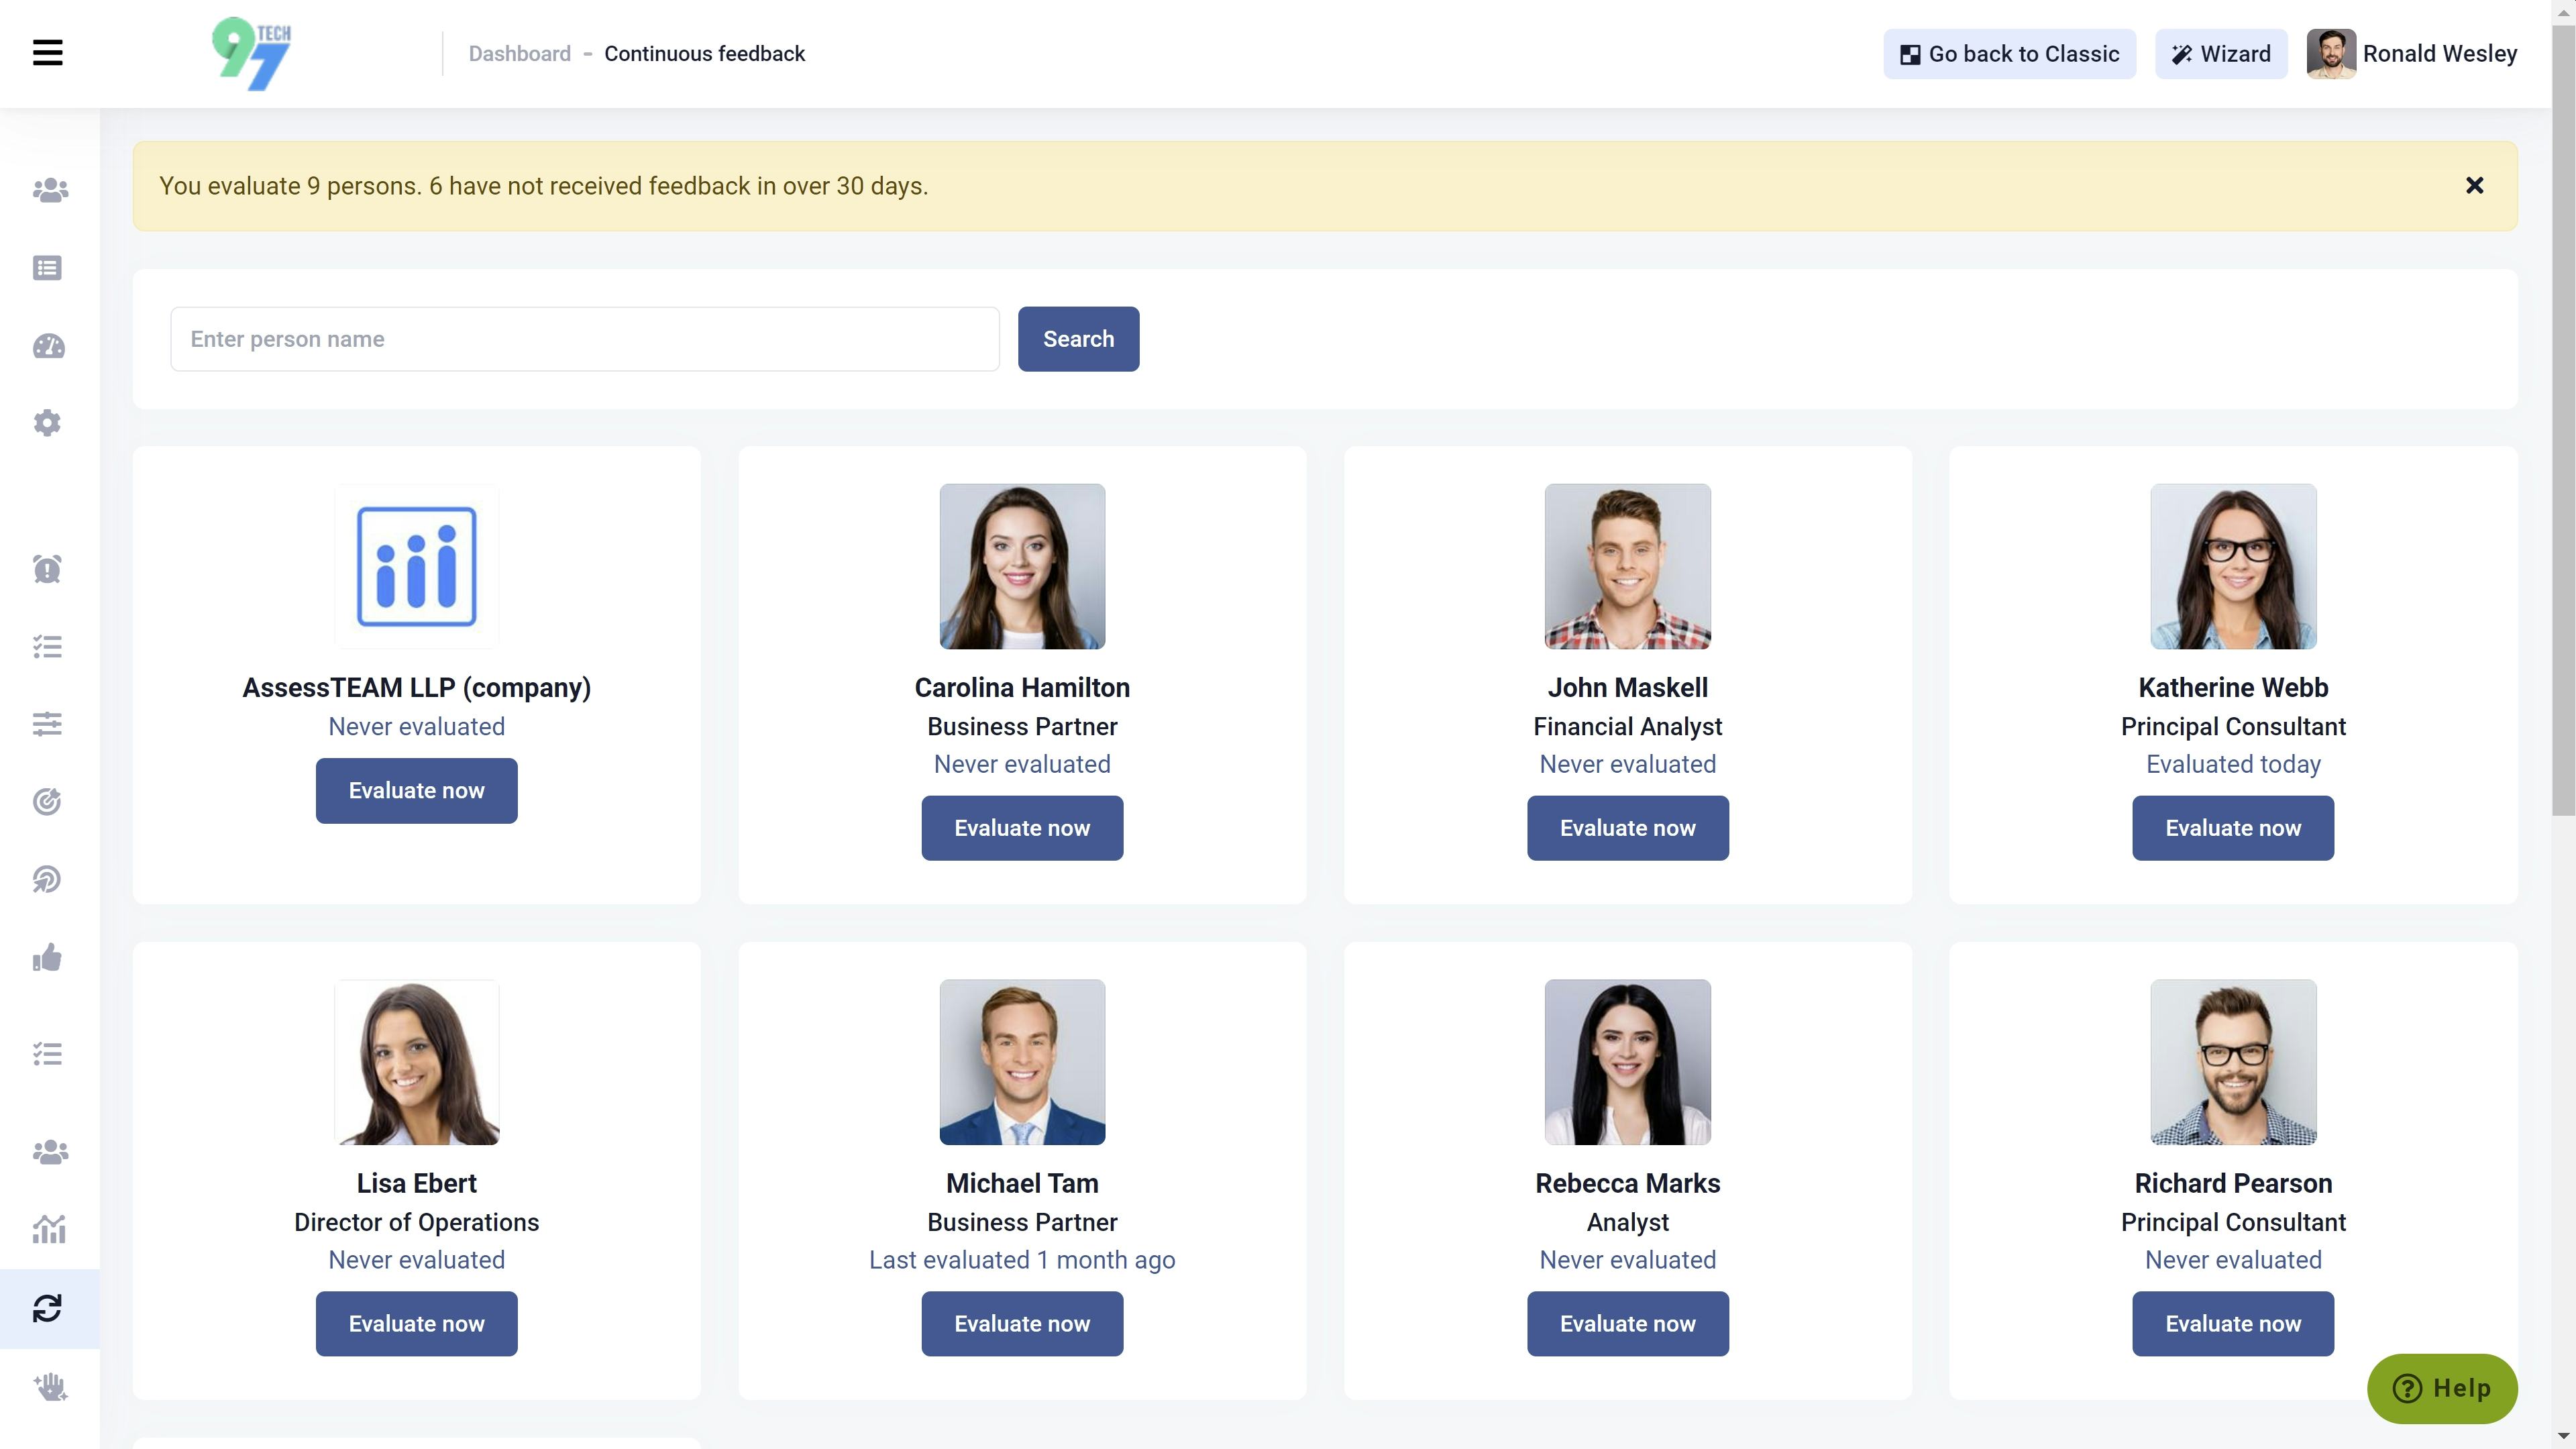
Task: Open the thumbs-up sidebar icon
Action: click(47, 958)
